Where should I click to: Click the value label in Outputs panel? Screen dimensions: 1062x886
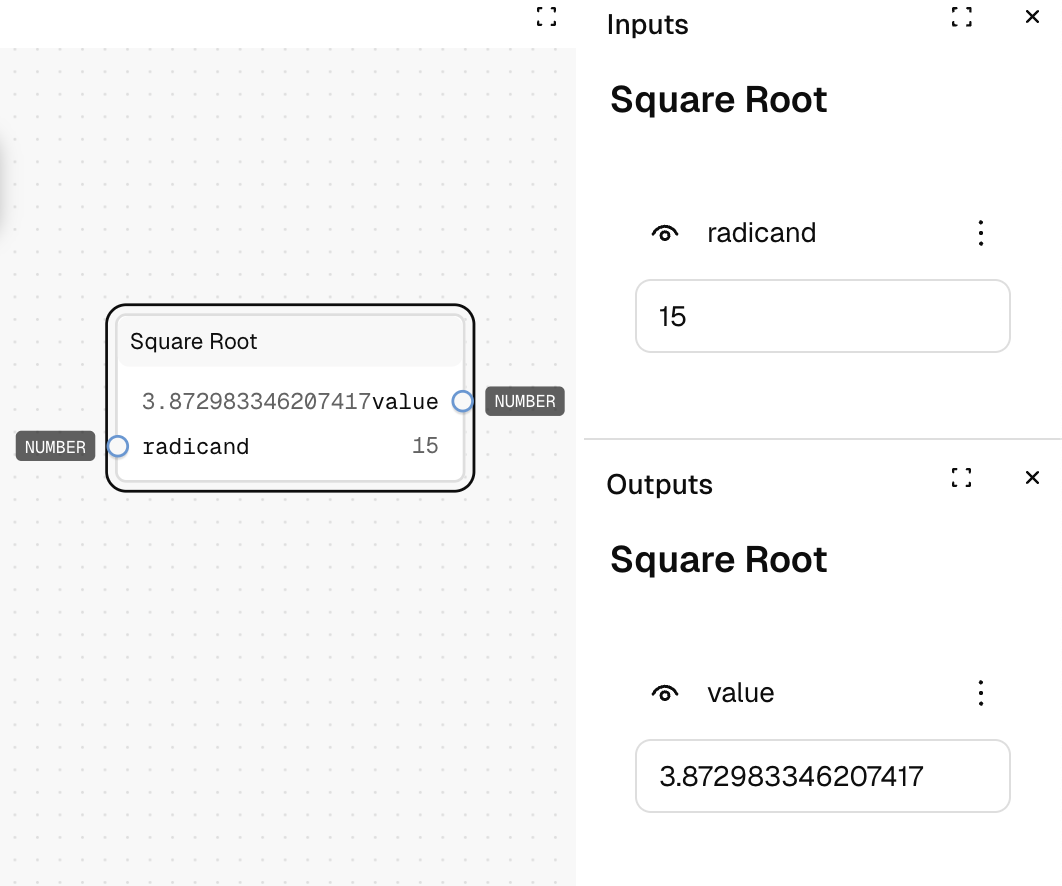tap(741, 693)
